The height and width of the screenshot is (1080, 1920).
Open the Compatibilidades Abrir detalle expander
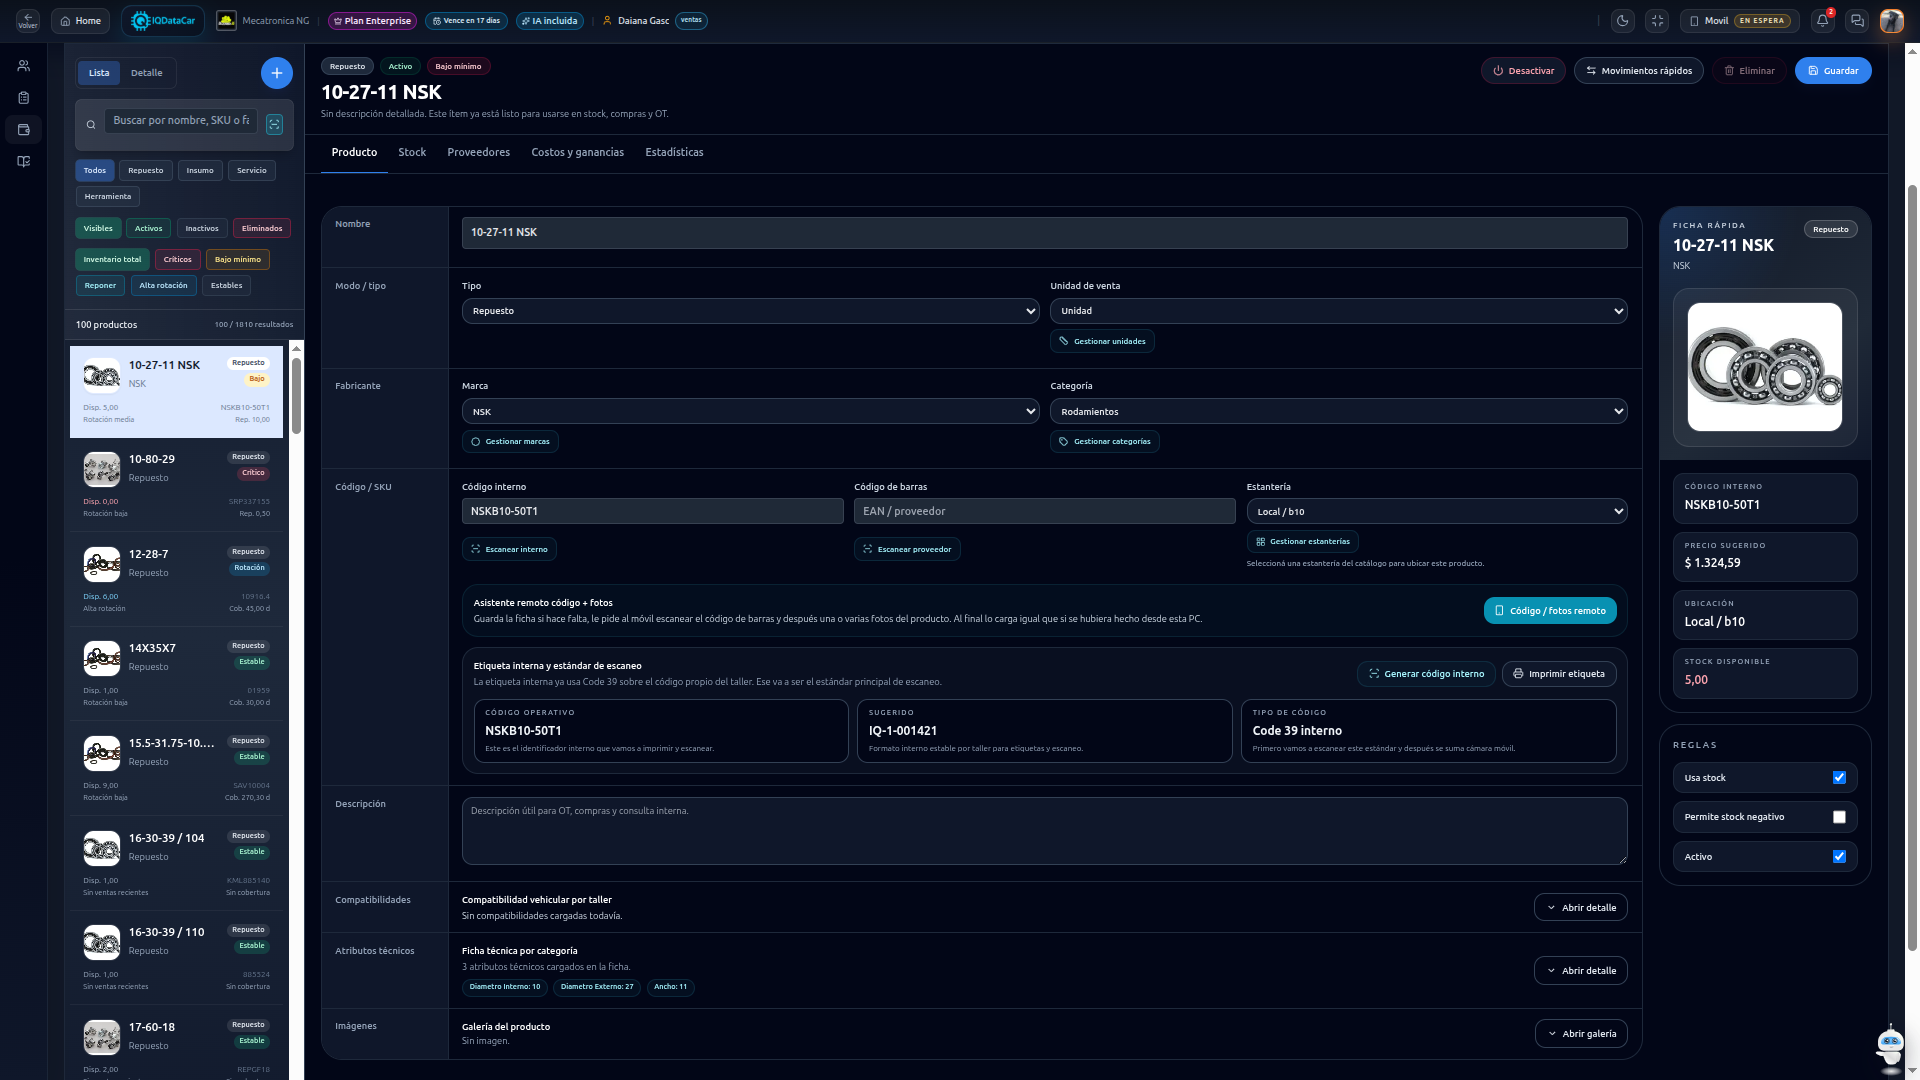[1580, 907]
